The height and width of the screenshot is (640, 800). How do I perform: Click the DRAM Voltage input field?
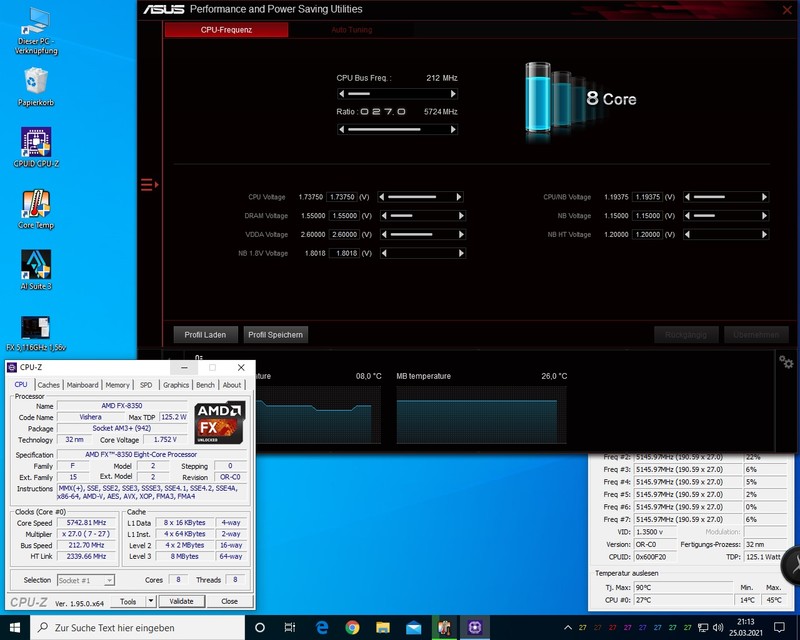pos(344,216)
